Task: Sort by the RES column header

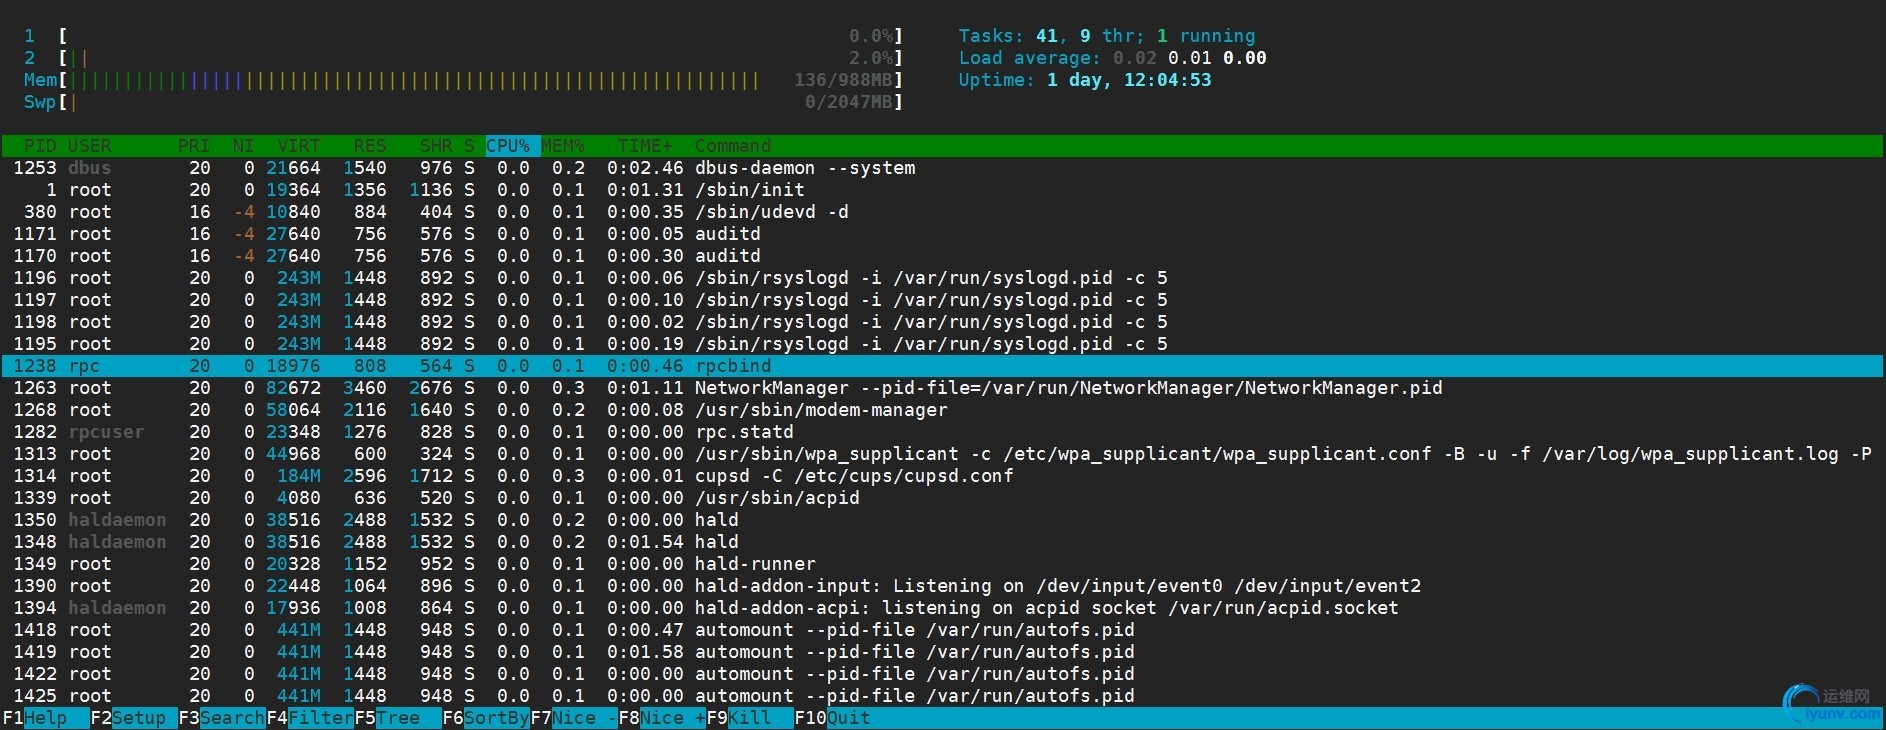Action: [x=370, y=146]
